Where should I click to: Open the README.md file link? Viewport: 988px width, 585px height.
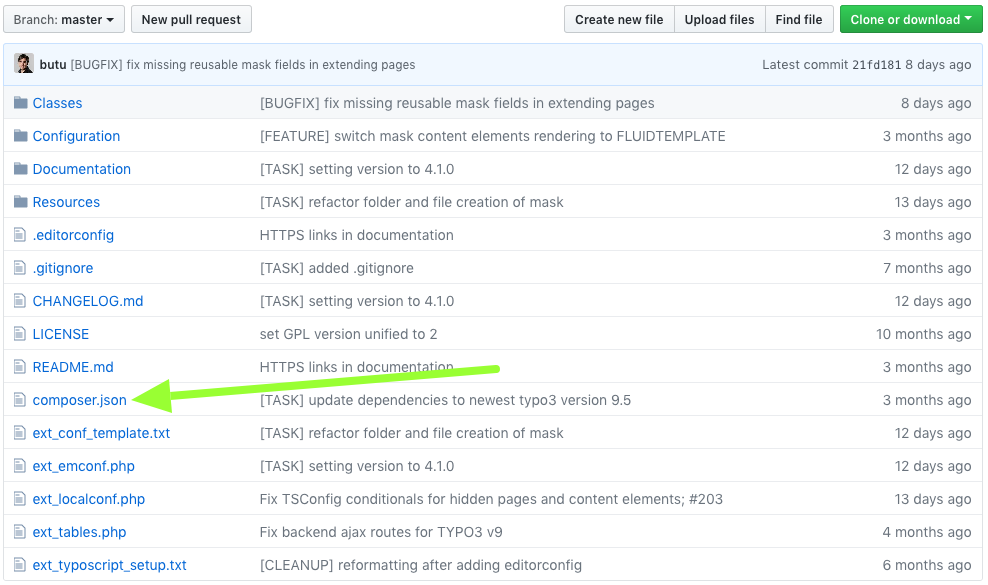tap(73, 367)
